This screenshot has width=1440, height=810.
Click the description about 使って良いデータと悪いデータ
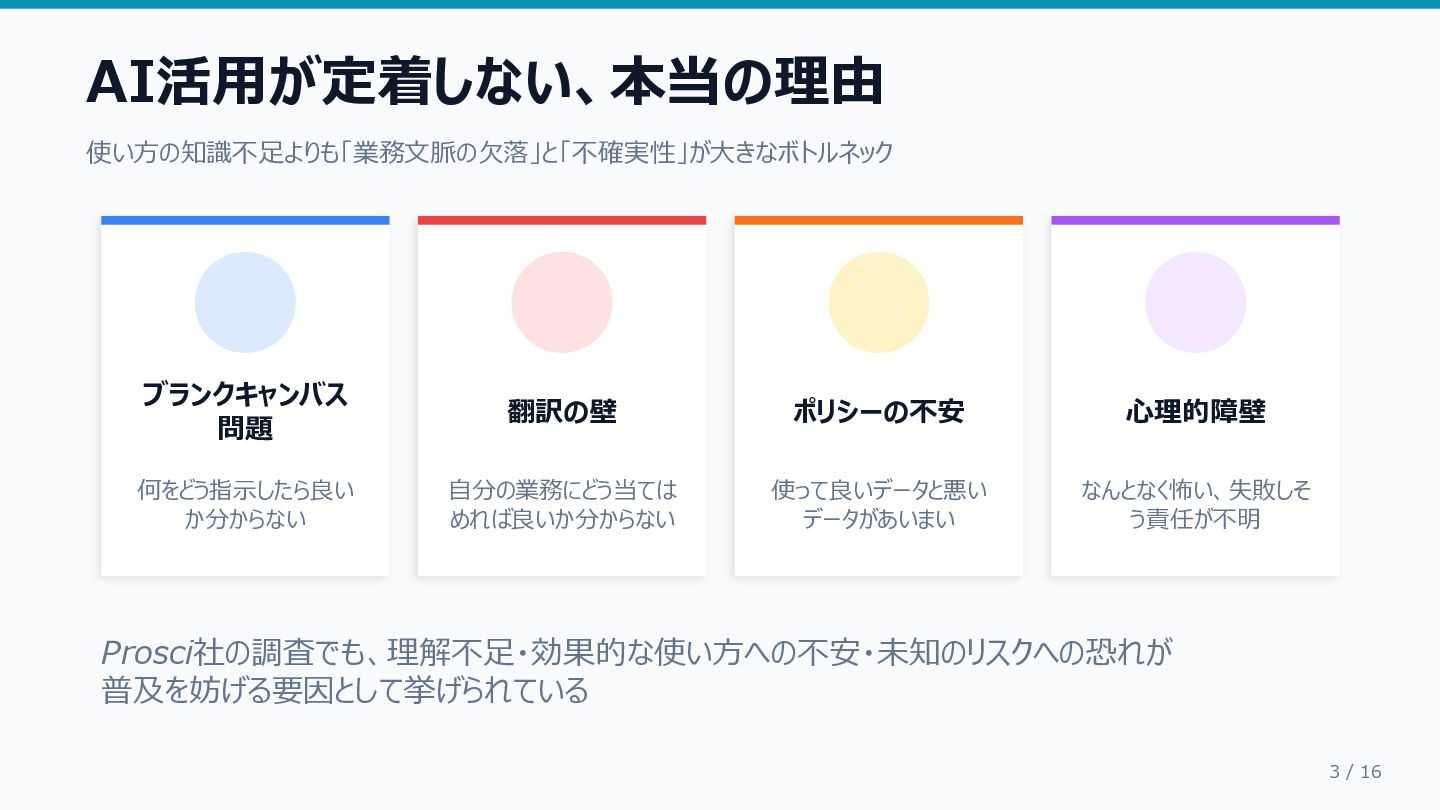(x=879, y=505)
